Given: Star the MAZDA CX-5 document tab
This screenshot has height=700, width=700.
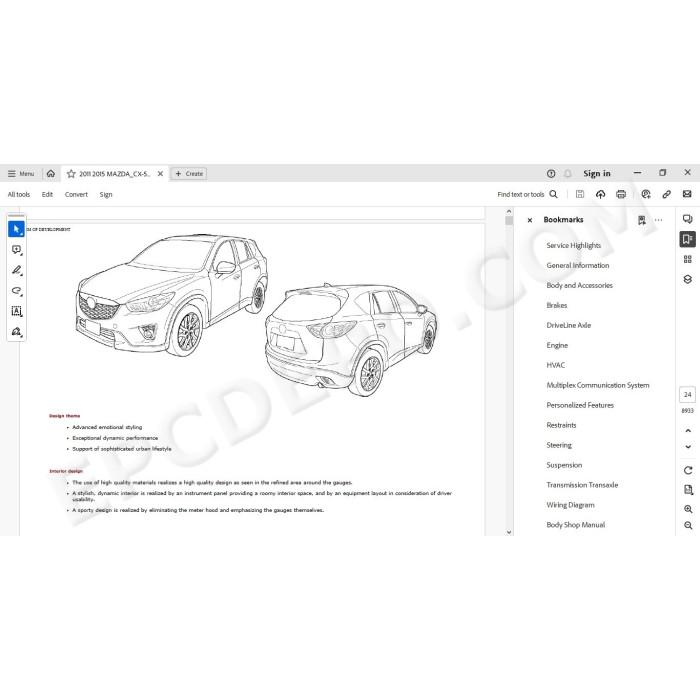Looking at the screenshot, I should pyautogui.click(x=71, y=174).
